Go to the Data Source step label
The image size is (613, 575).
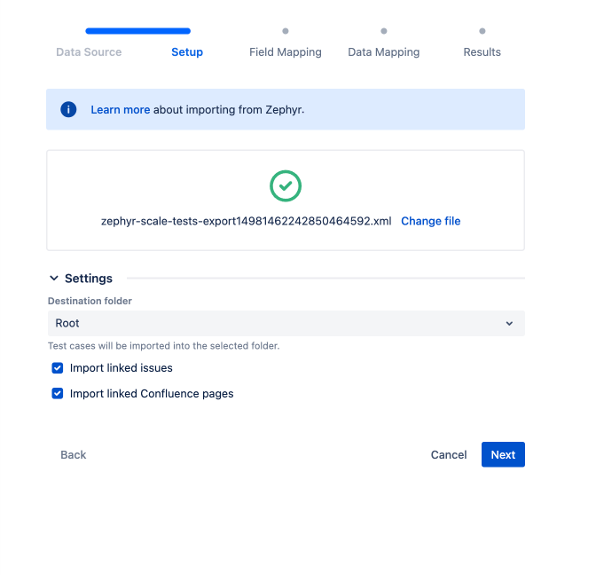89,52
